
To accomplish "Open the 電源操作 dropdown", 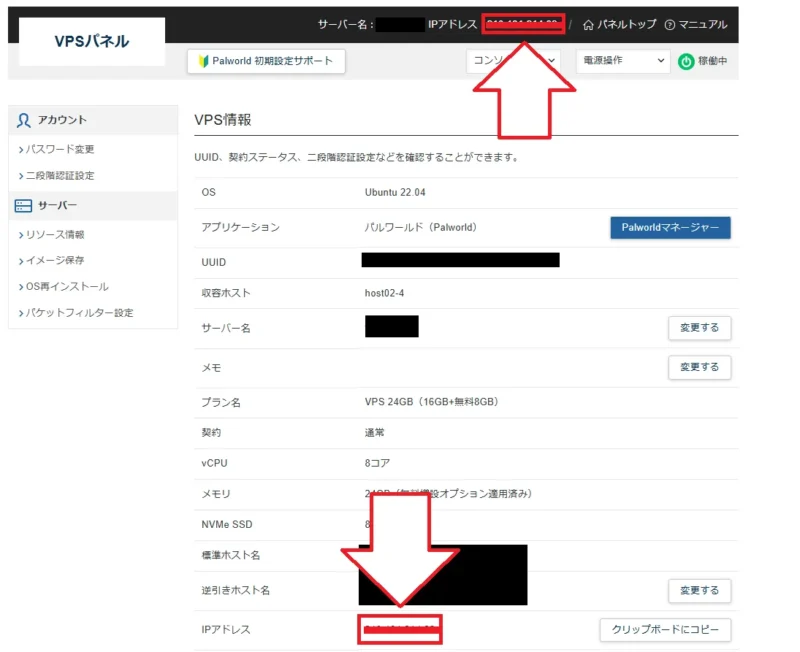I will 623,61.
